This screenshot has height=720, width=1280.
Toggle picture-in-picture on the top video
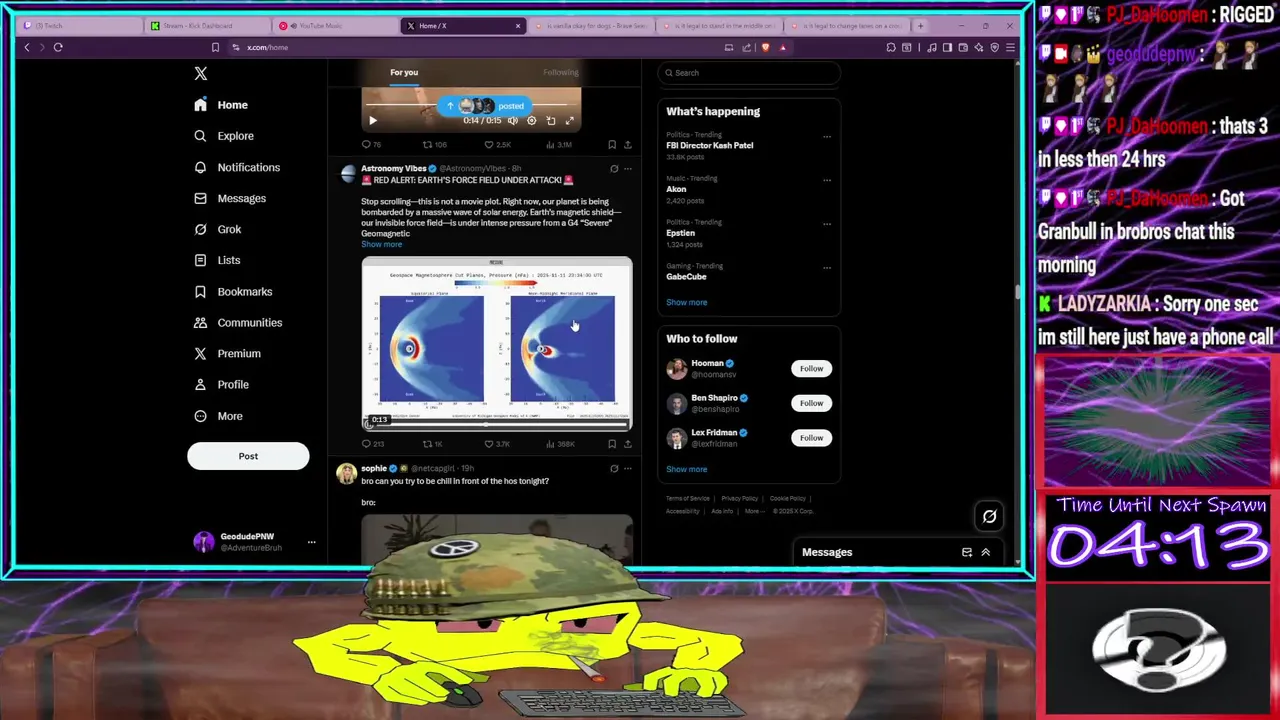(x=551, y=121)
